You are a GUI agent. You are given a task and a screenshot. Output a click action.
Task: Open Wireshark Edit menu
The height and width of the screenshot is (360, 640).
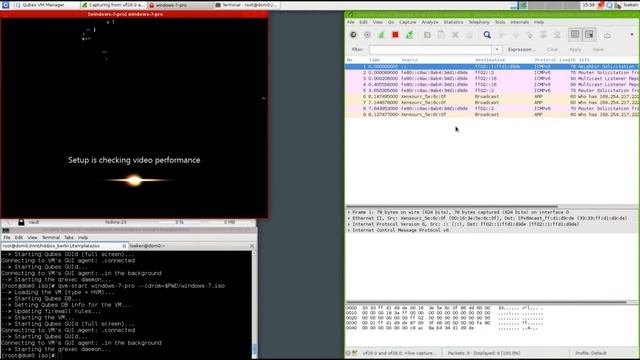(363, 22)
